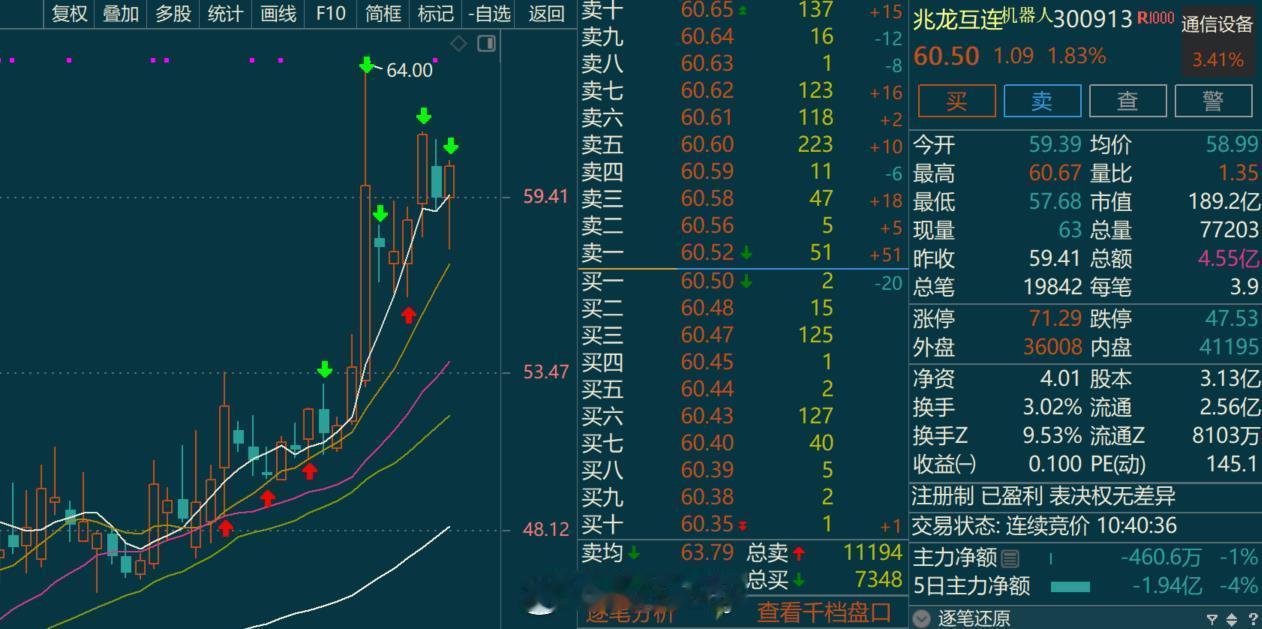Click the R1000 margin badge
This screenshot has height=629, width=1262.
click(x=1155, y=18)
